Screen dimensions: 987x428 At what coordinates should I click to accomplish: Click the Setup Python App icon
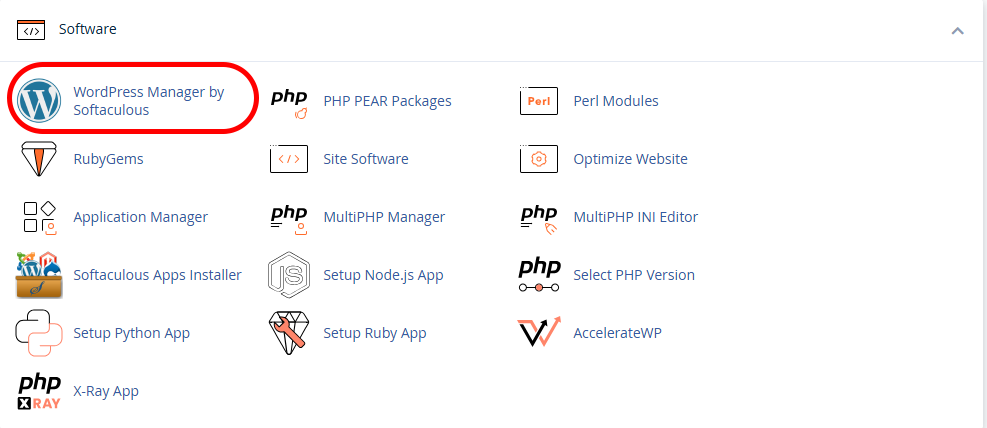pyautogui.click(x=38, y=333)
